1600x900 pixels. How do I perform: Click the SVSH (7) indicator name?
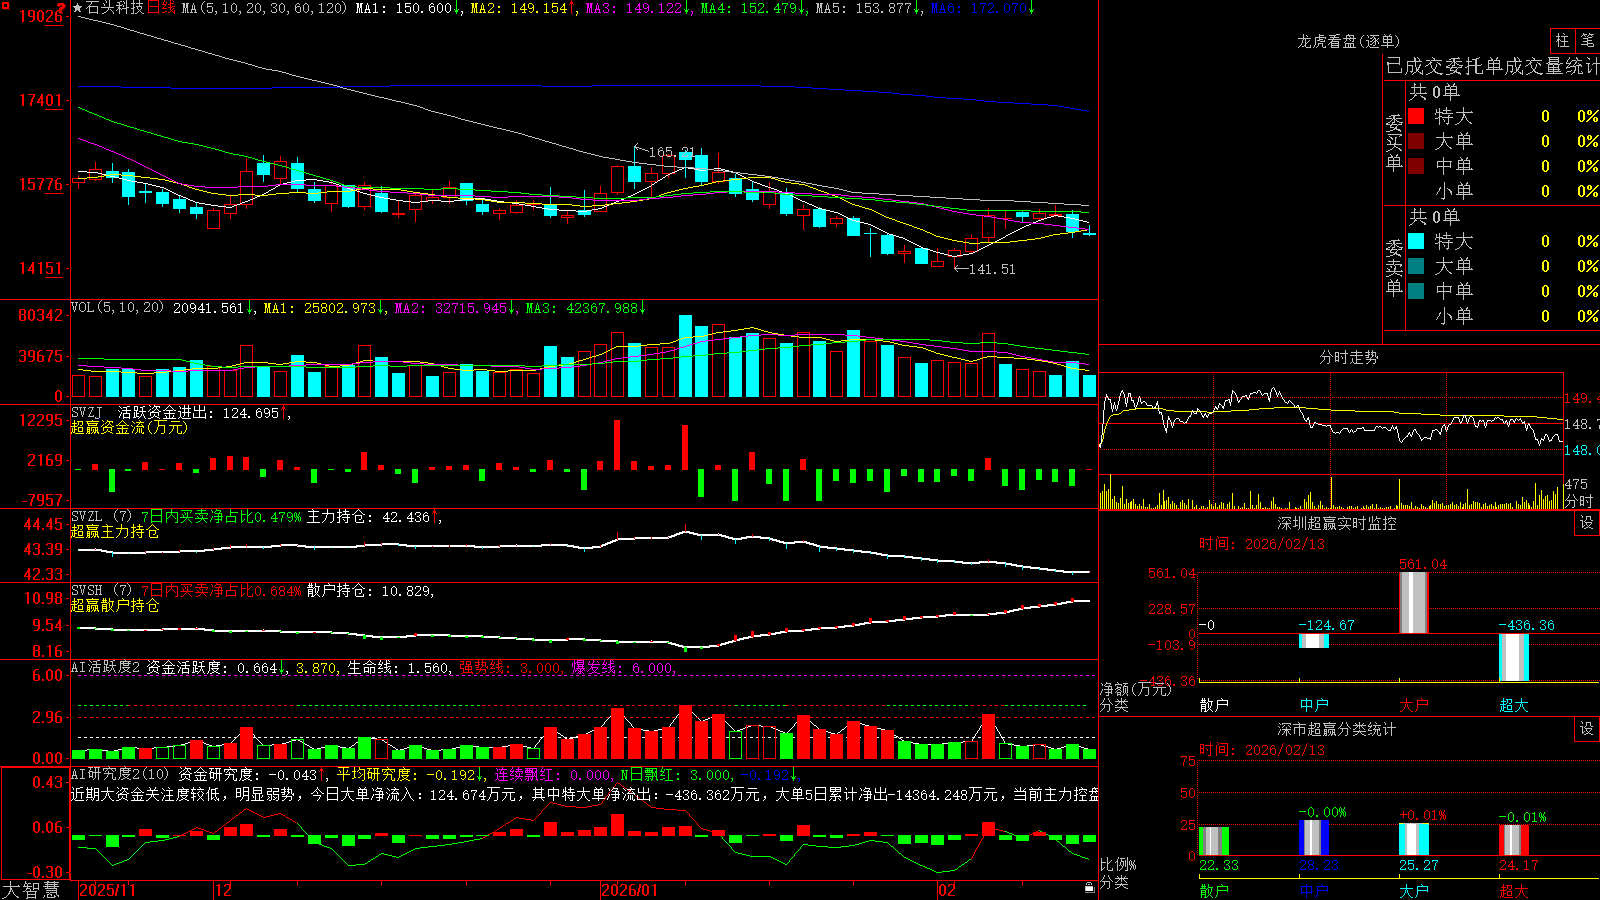pyautogui.click(x=101, y=591)
